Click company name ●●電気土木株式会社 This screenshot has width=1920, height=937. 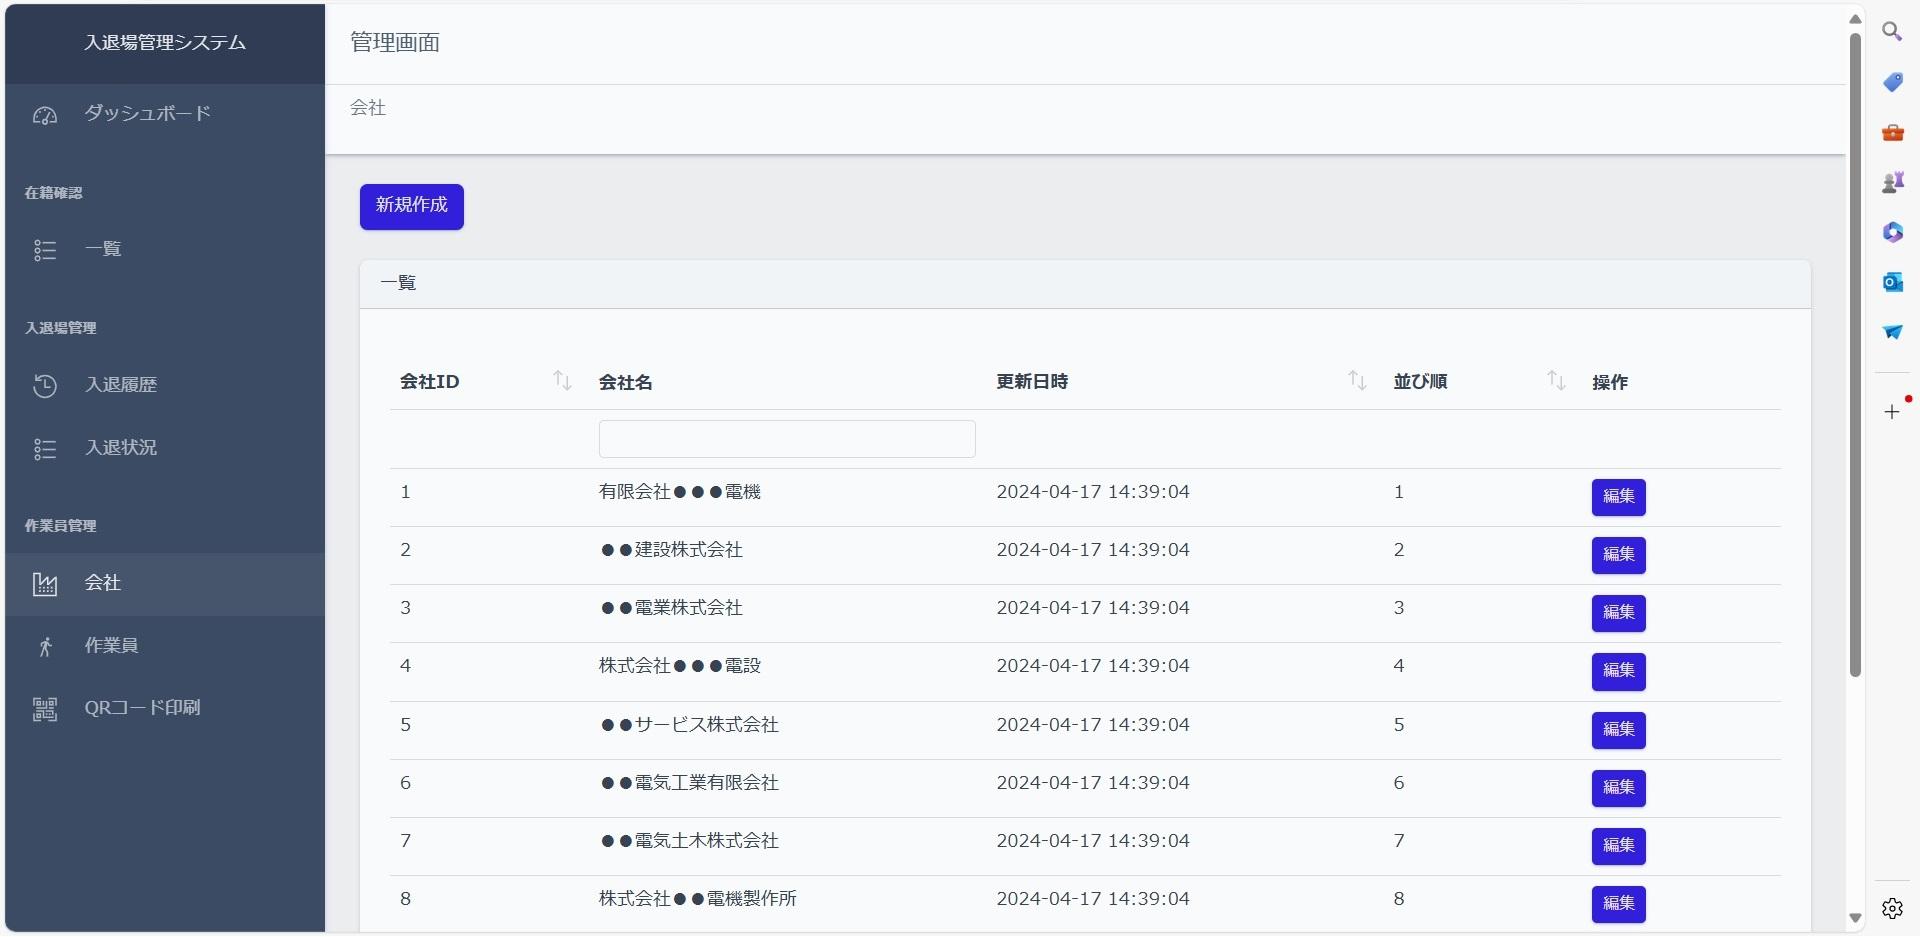pos(689,841)
